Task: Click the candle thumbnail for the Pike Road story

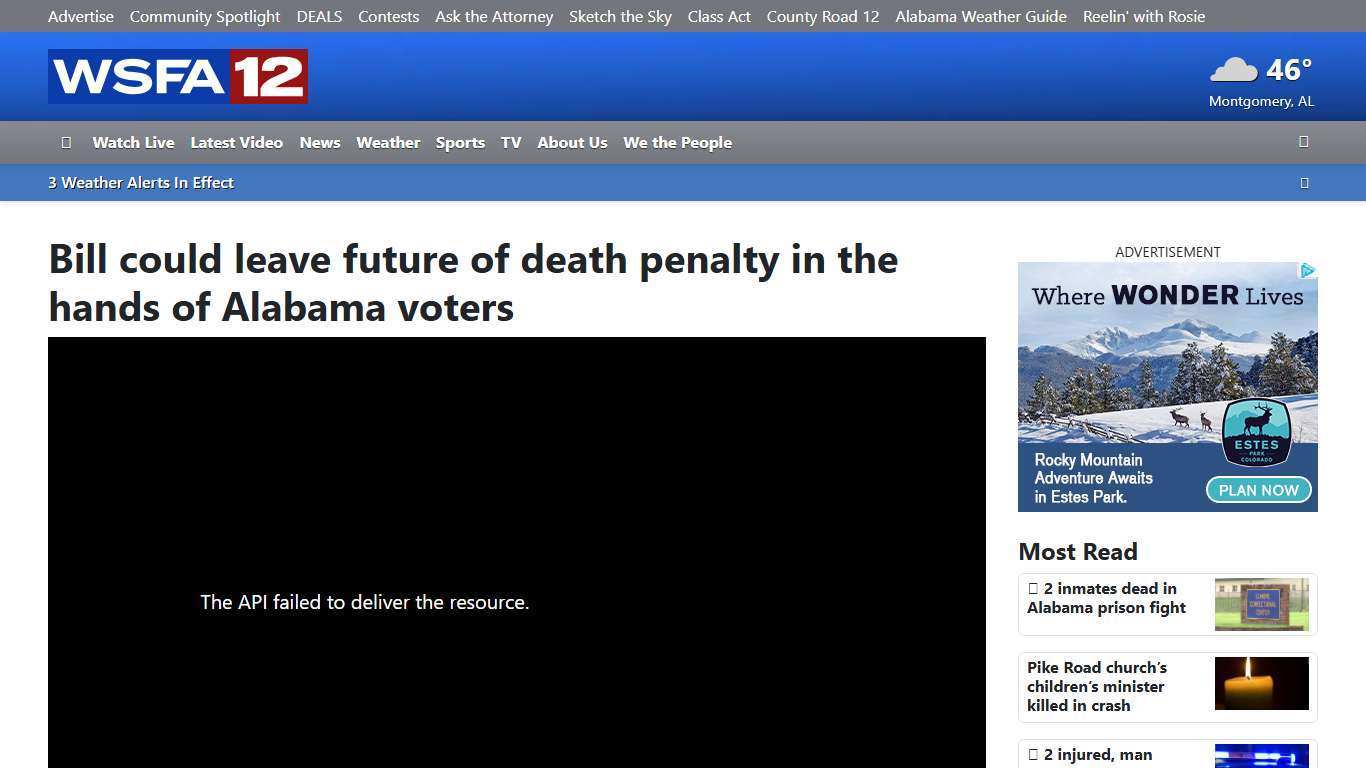Action: click(x=1261, y=683)
